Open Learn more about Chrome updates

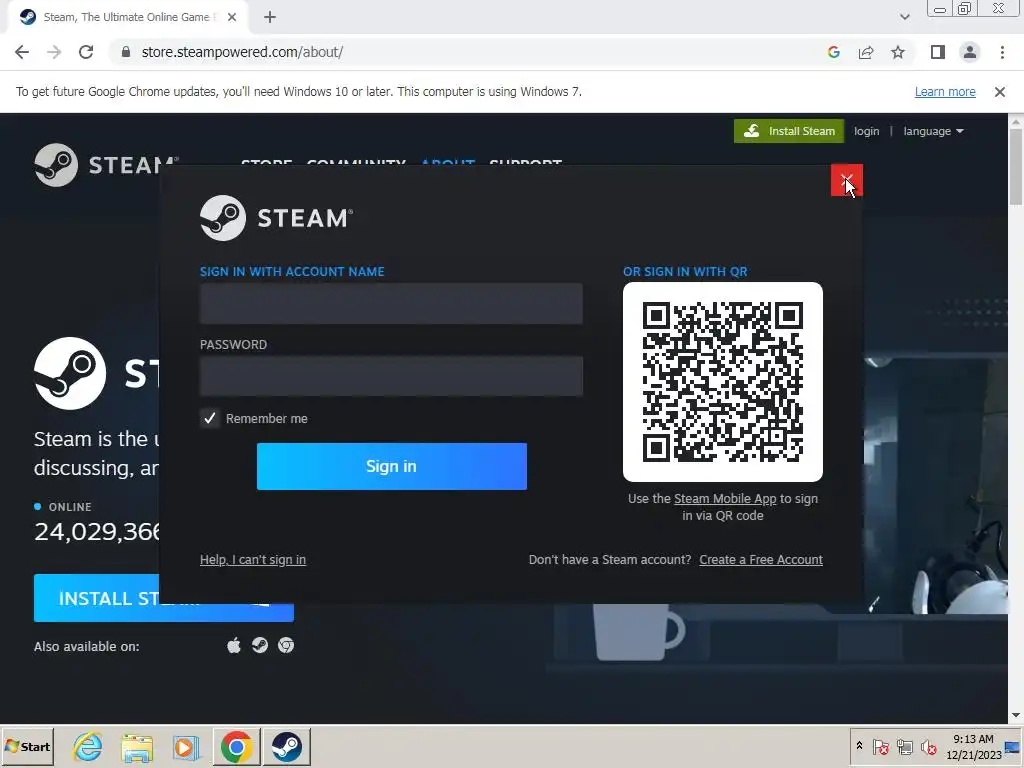[x=945, y=92]
